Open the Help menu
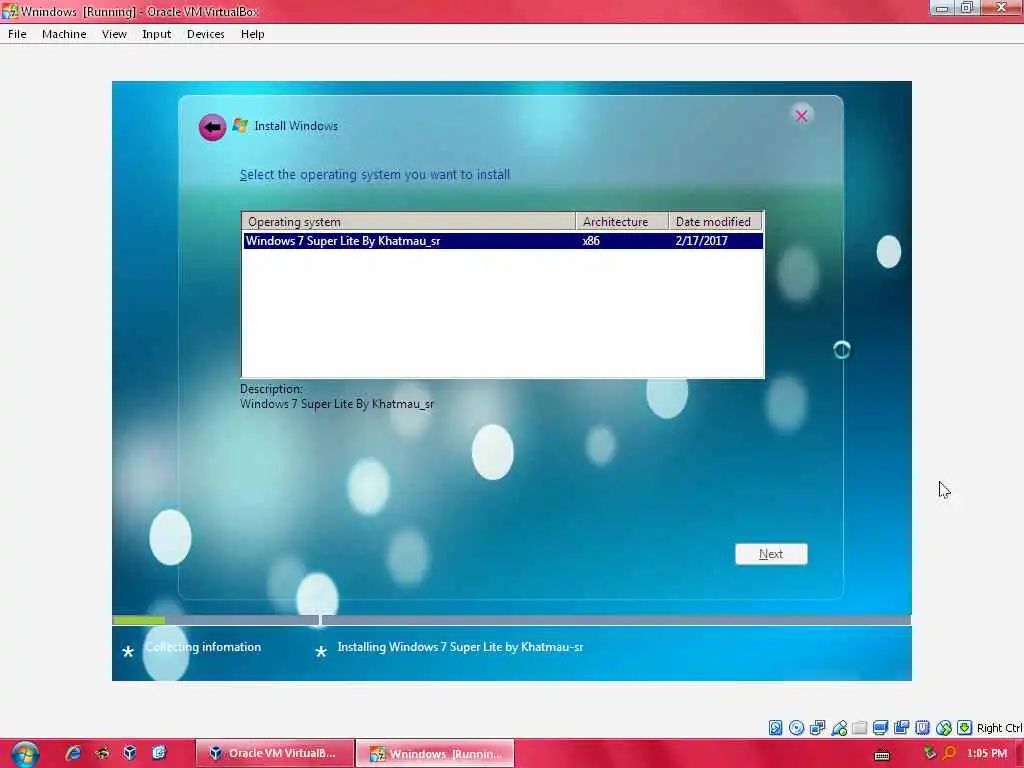The width and height of the screenshot is (1024, 768). click(253, 34)
